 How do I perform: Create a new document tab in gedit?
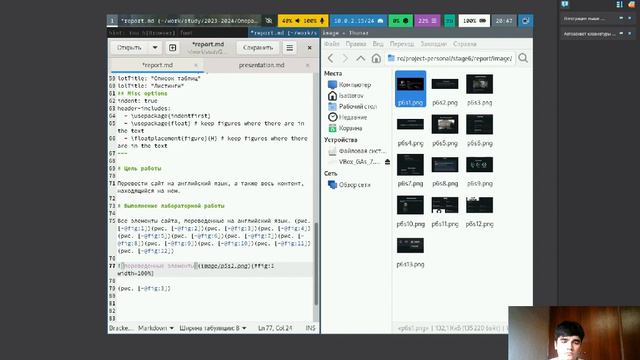coord(173,48)
